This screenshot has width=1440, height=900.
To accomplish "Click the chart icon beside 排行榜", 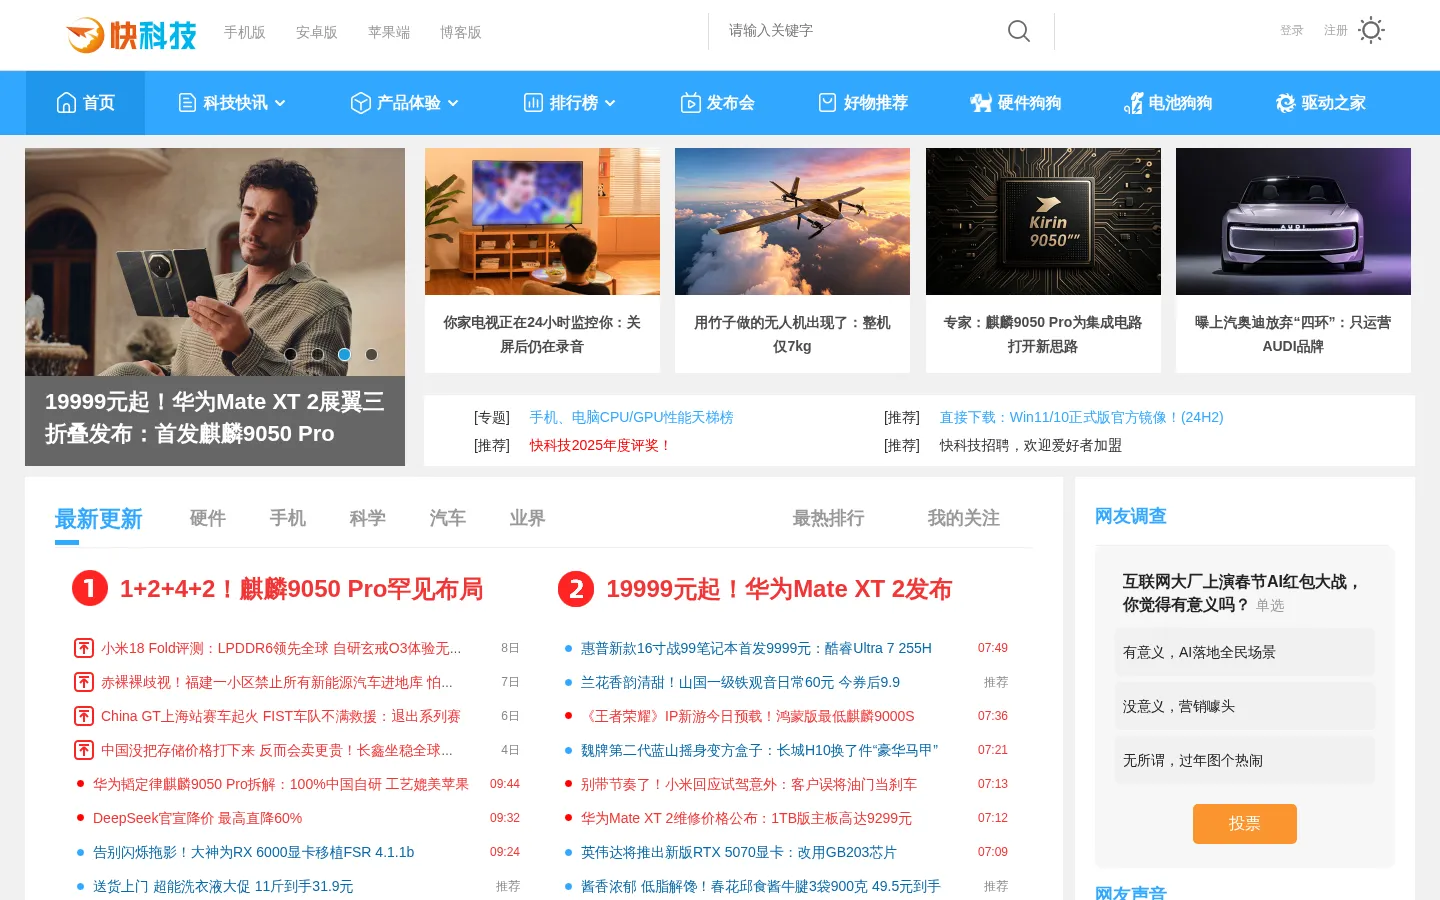I will point(534,102).
